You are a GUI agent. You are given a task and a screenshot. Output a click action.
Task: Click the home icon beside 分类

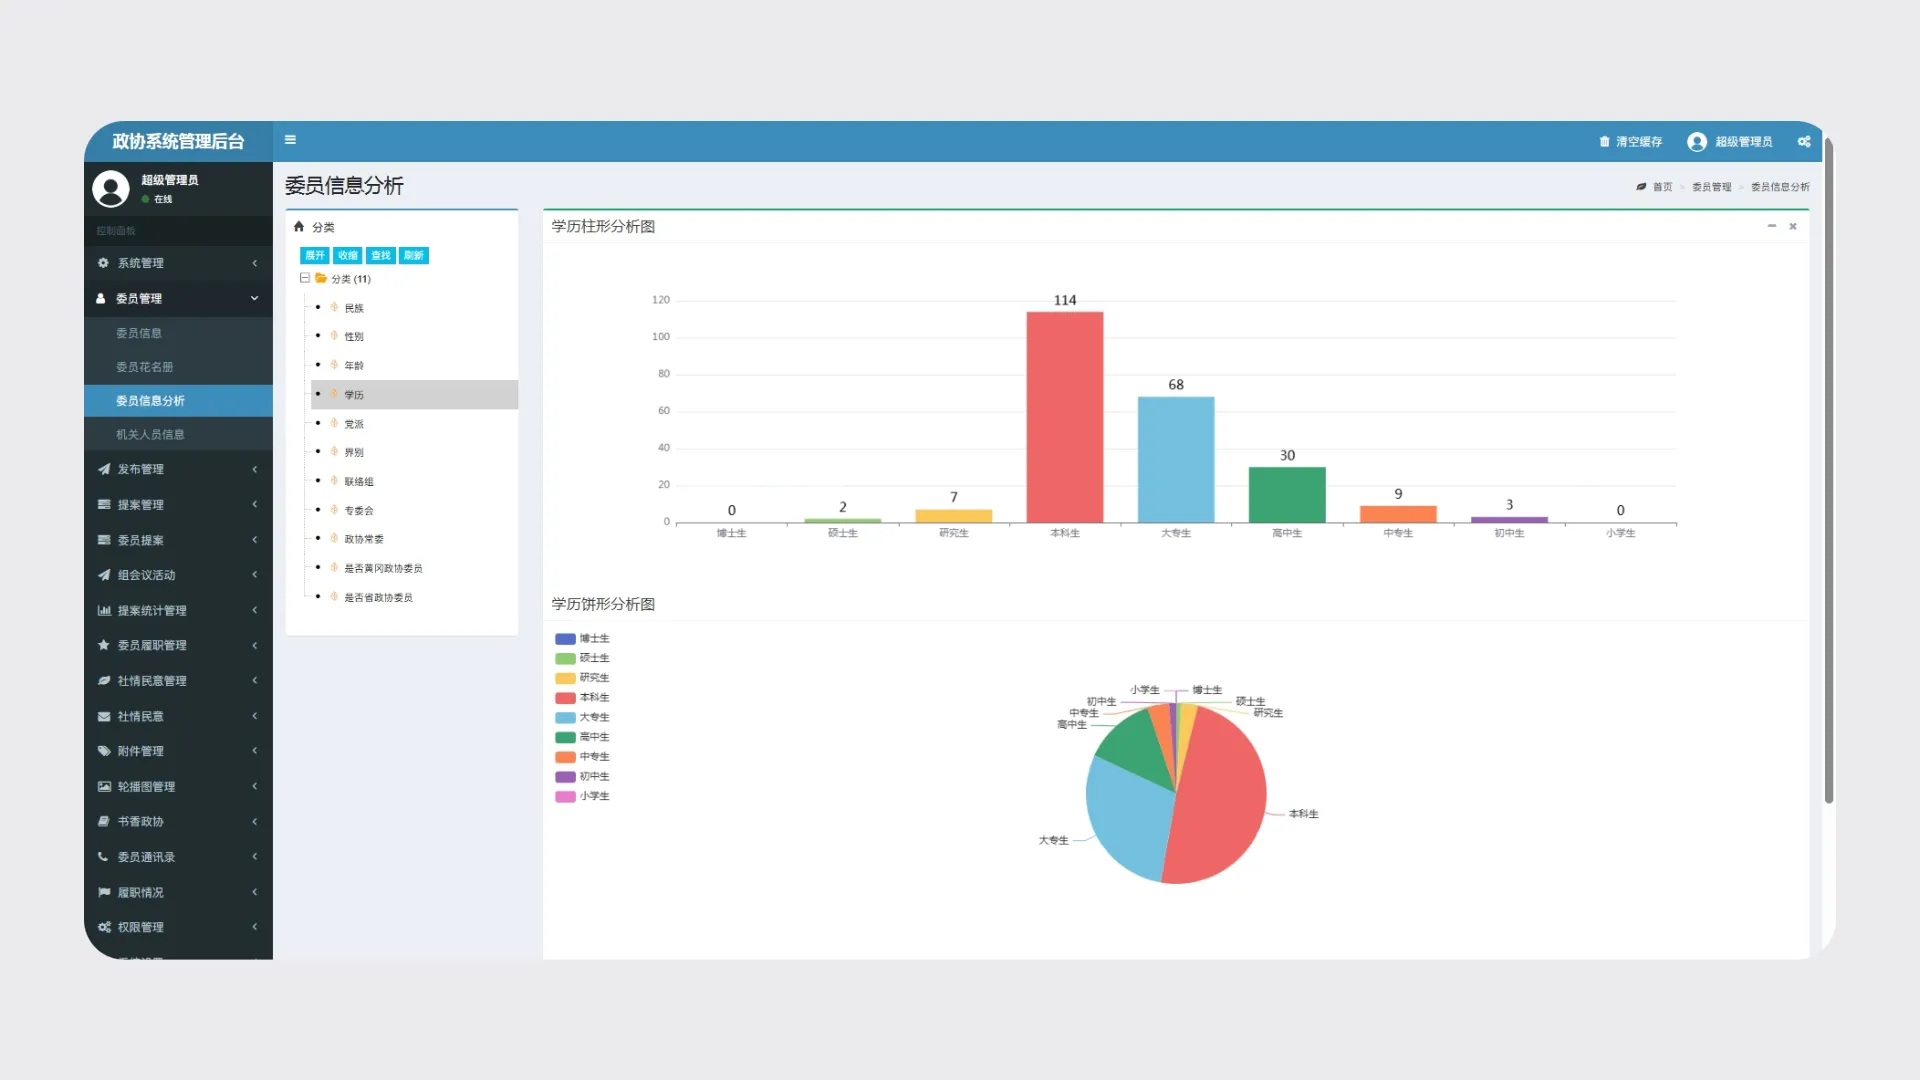point(299,227)
